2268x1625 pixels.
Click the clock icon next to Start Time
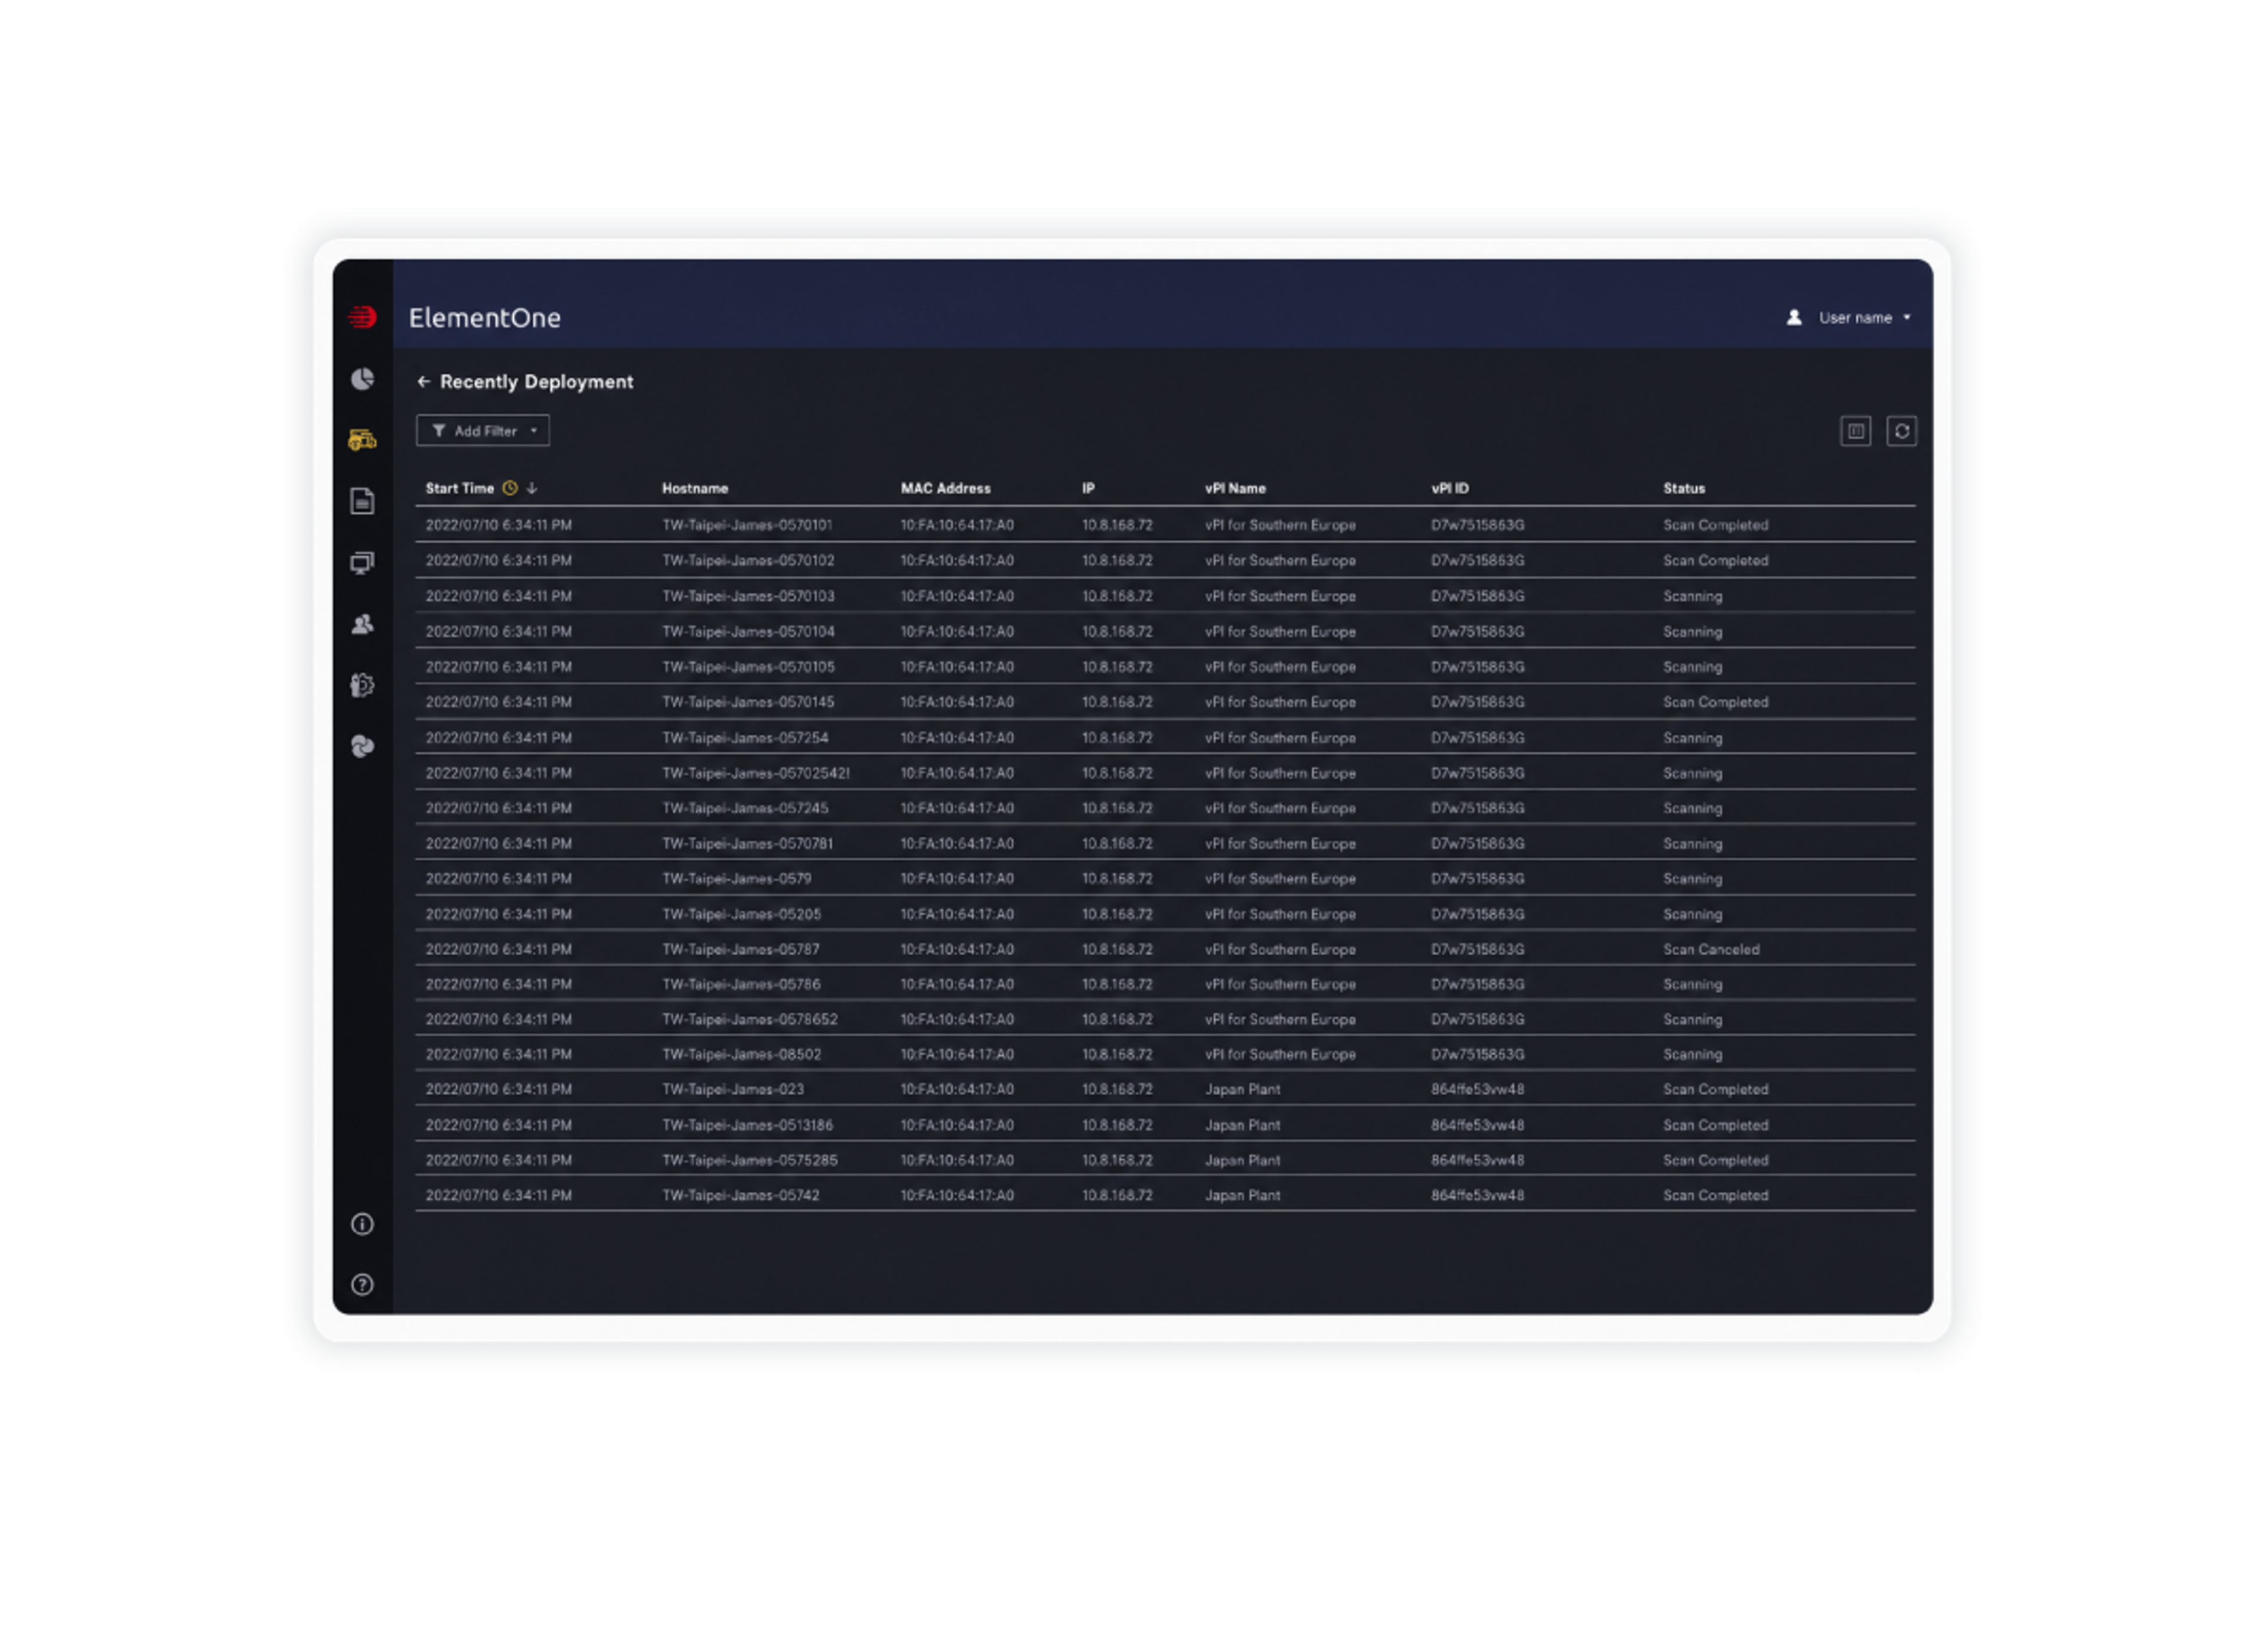[x=510, y=488]
